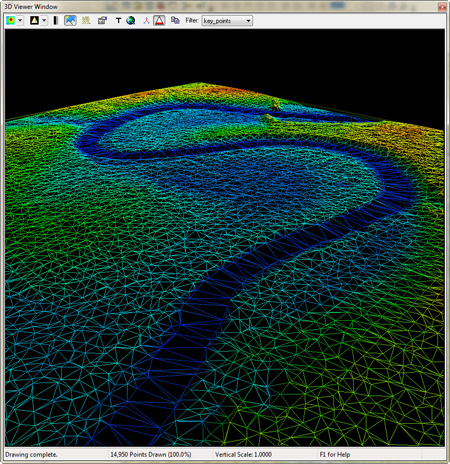Click the 3D Viewer Window title bar
This screenshot has height=464, width=450.
pos(220,6)
